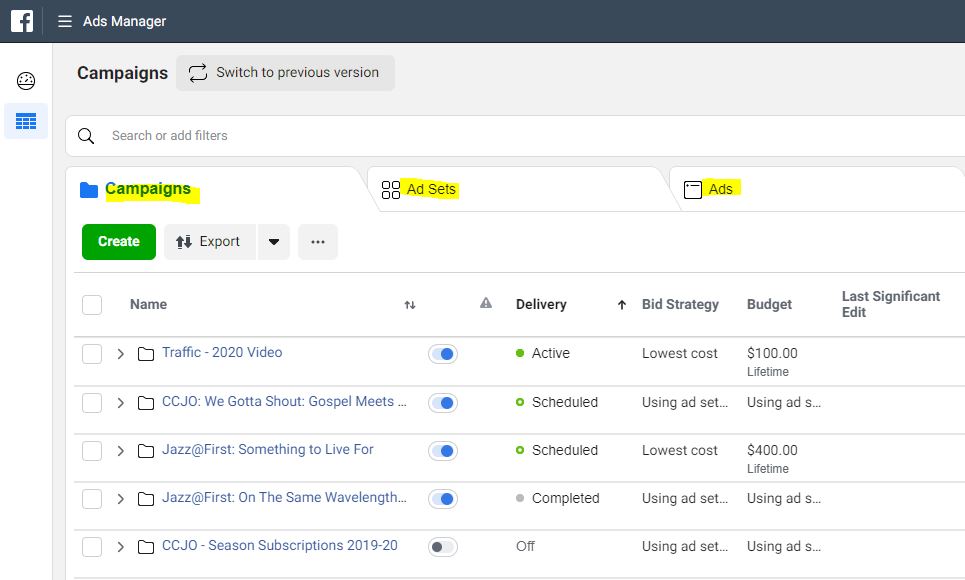Click folder icon of Traffic - 2020 Video
Image resolution: width=965 pixels, height=580 pixels.
tap(146, 354)
